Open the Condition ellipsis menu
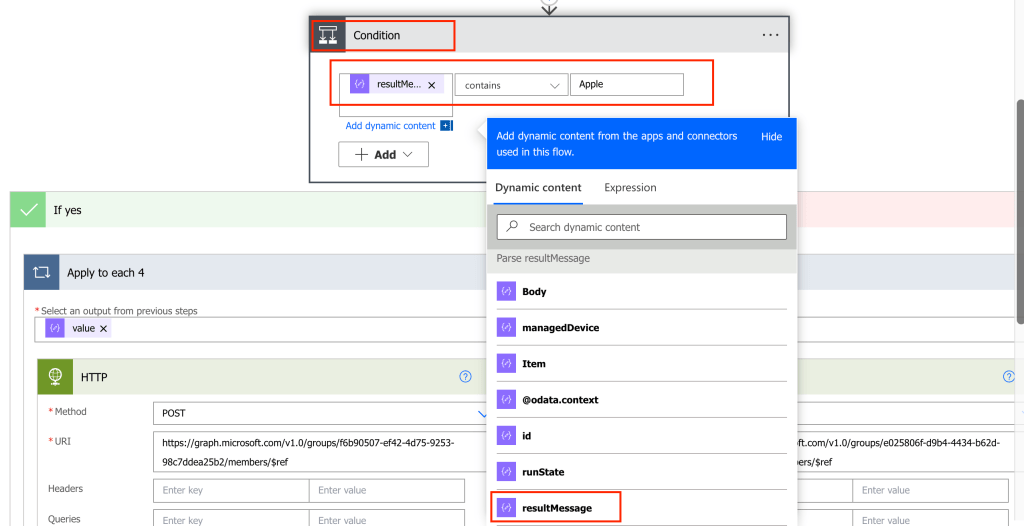This screenshot has height=526, width=1024. point(769,35)
